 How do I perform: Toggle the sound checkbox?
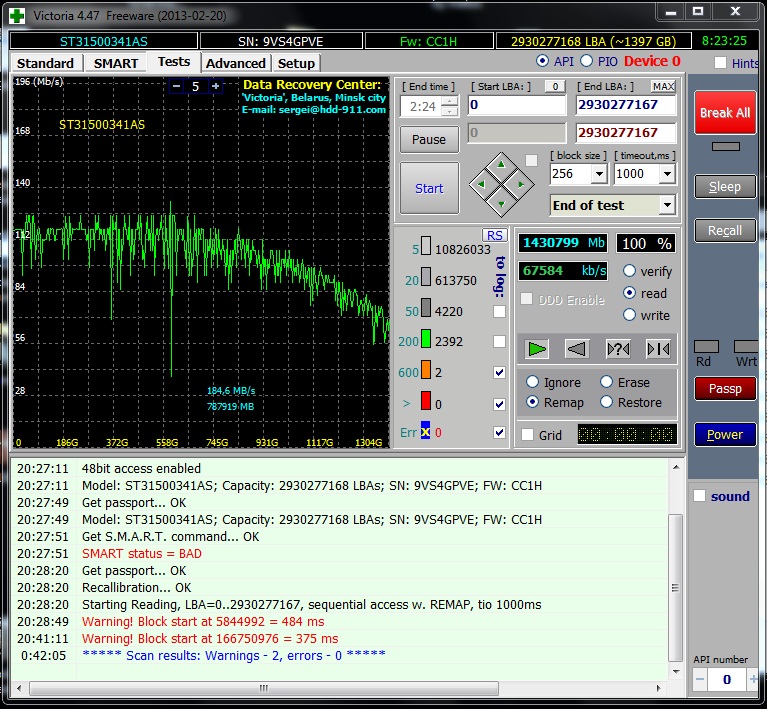point(700,496)
